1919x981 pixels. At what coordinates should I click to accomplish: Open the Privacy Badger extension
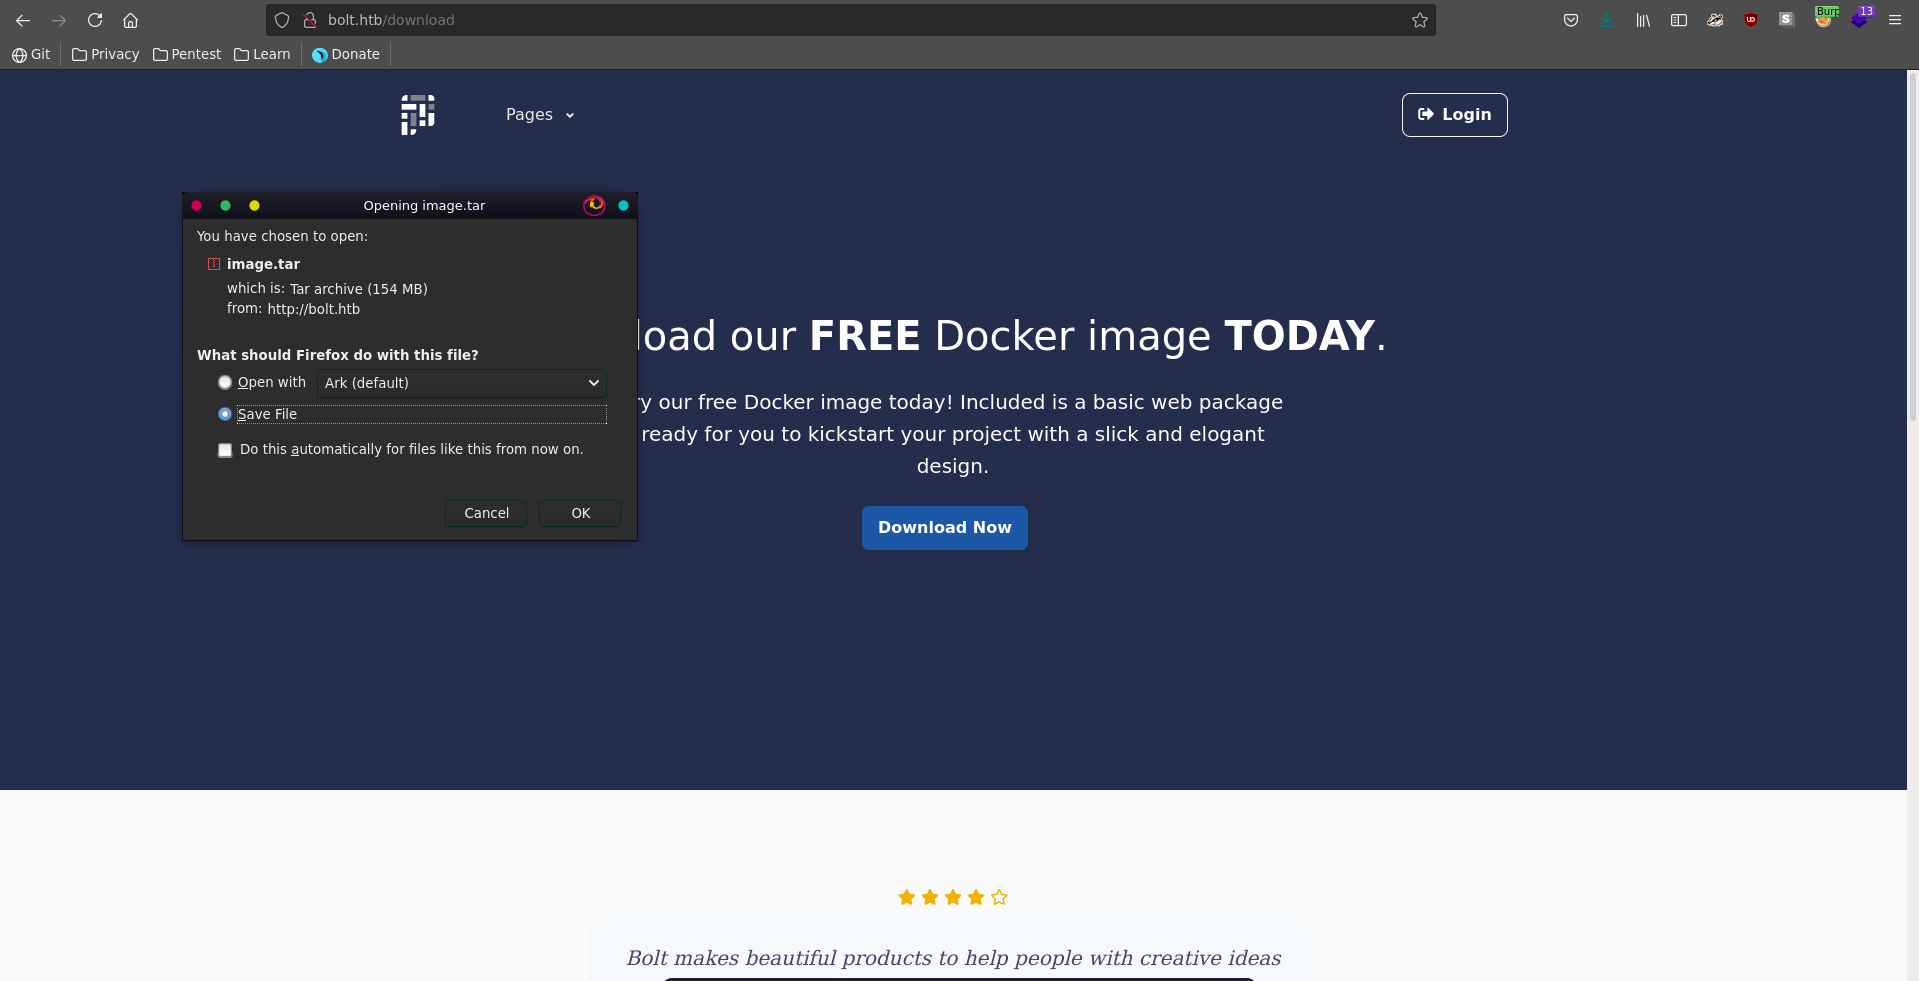coord(1715,20)
